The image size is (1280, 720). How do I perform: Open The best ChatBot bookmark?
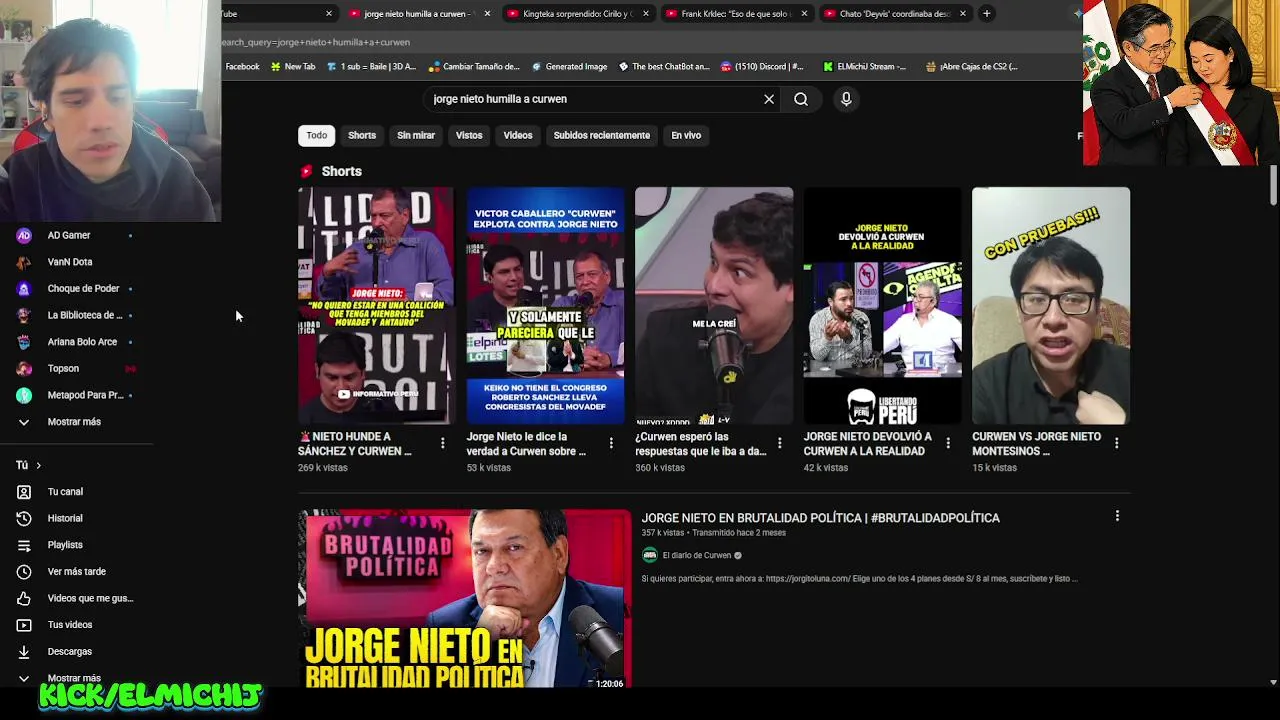tap(664, 67)
